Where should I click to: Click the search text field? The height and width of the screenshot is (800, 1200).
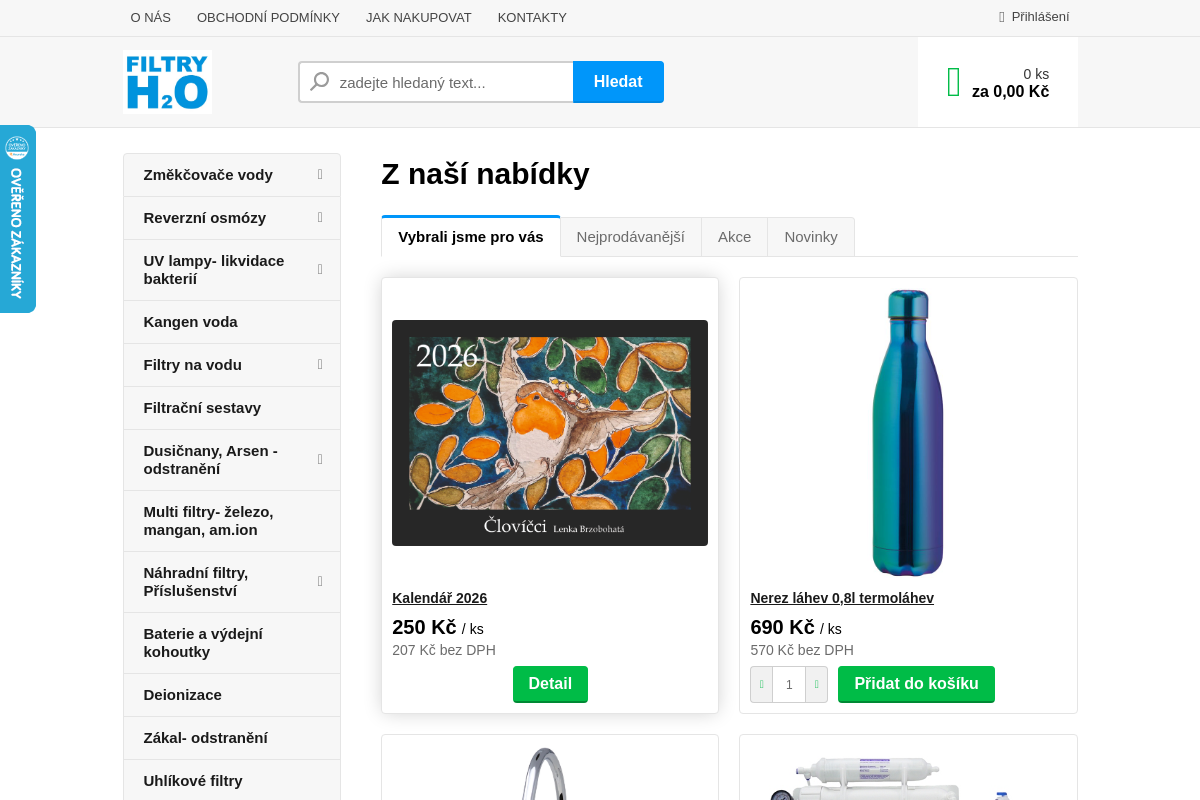(450, 82)
